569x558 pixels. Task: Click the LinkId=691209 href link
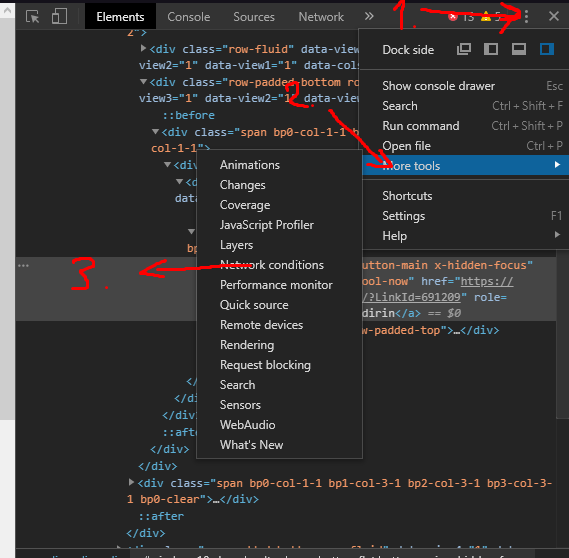click(x=411, y=297)
